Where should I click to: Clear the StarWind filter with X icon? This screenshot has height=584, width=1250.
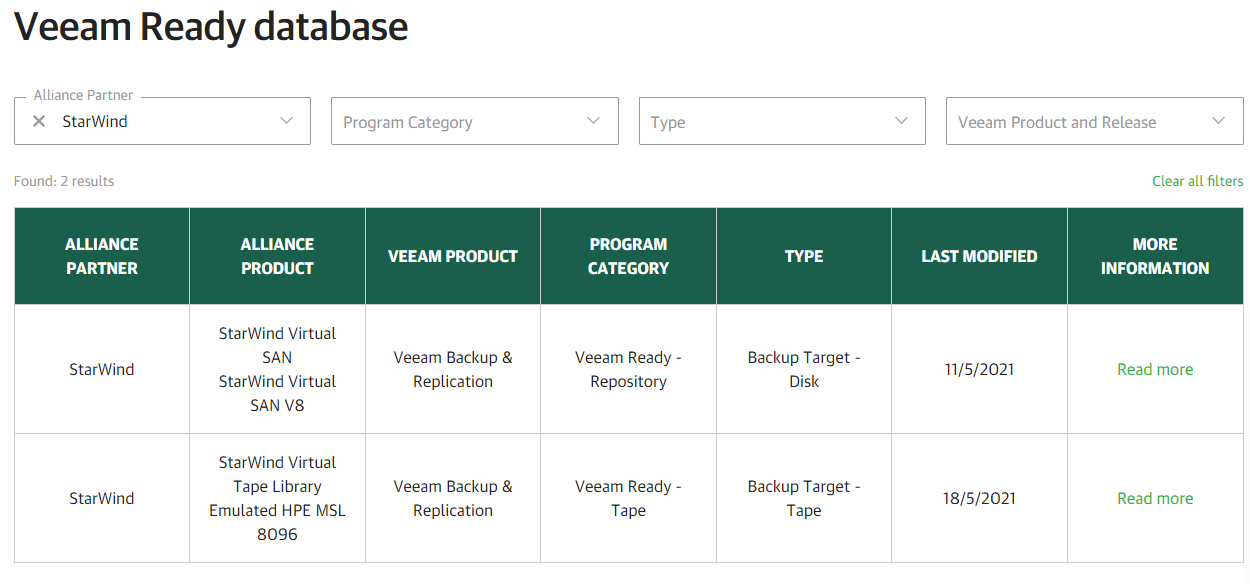[39, 121]
